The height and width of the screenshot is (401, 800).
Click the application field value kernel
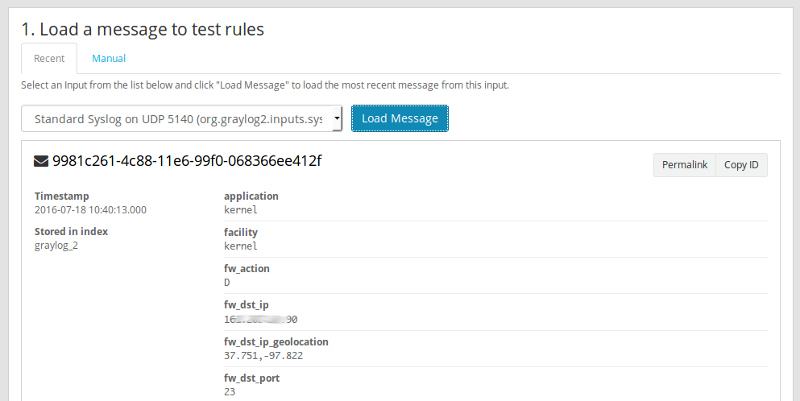(x=241, y=210)
